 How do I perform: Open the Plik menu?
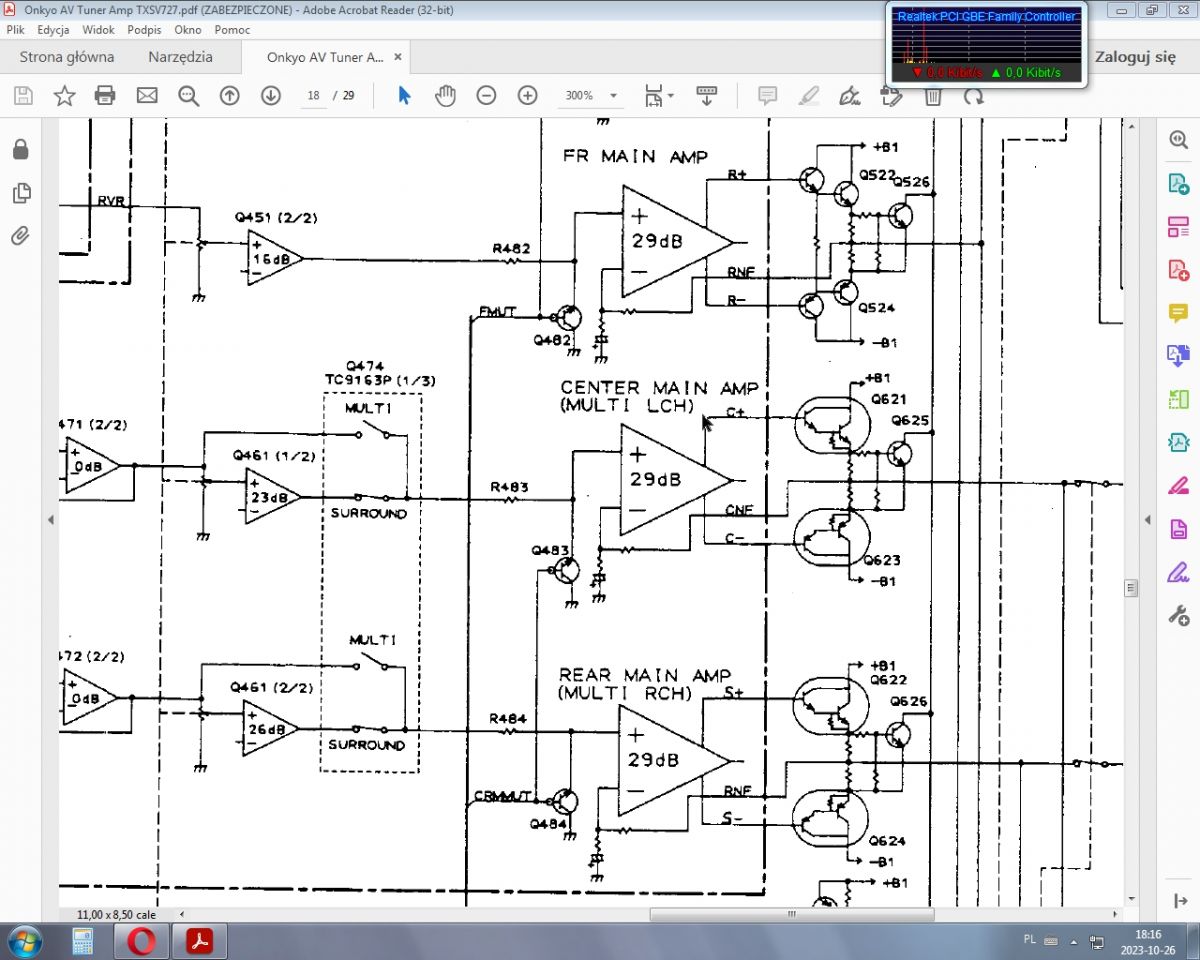click(15, 30)
